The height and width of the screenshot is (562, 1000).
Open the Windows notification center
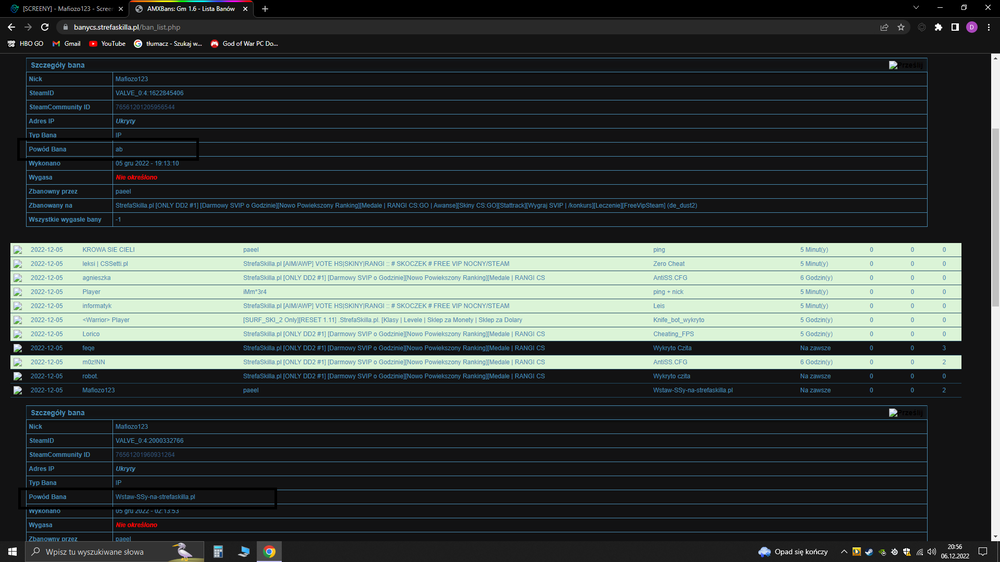pos(983,552)
